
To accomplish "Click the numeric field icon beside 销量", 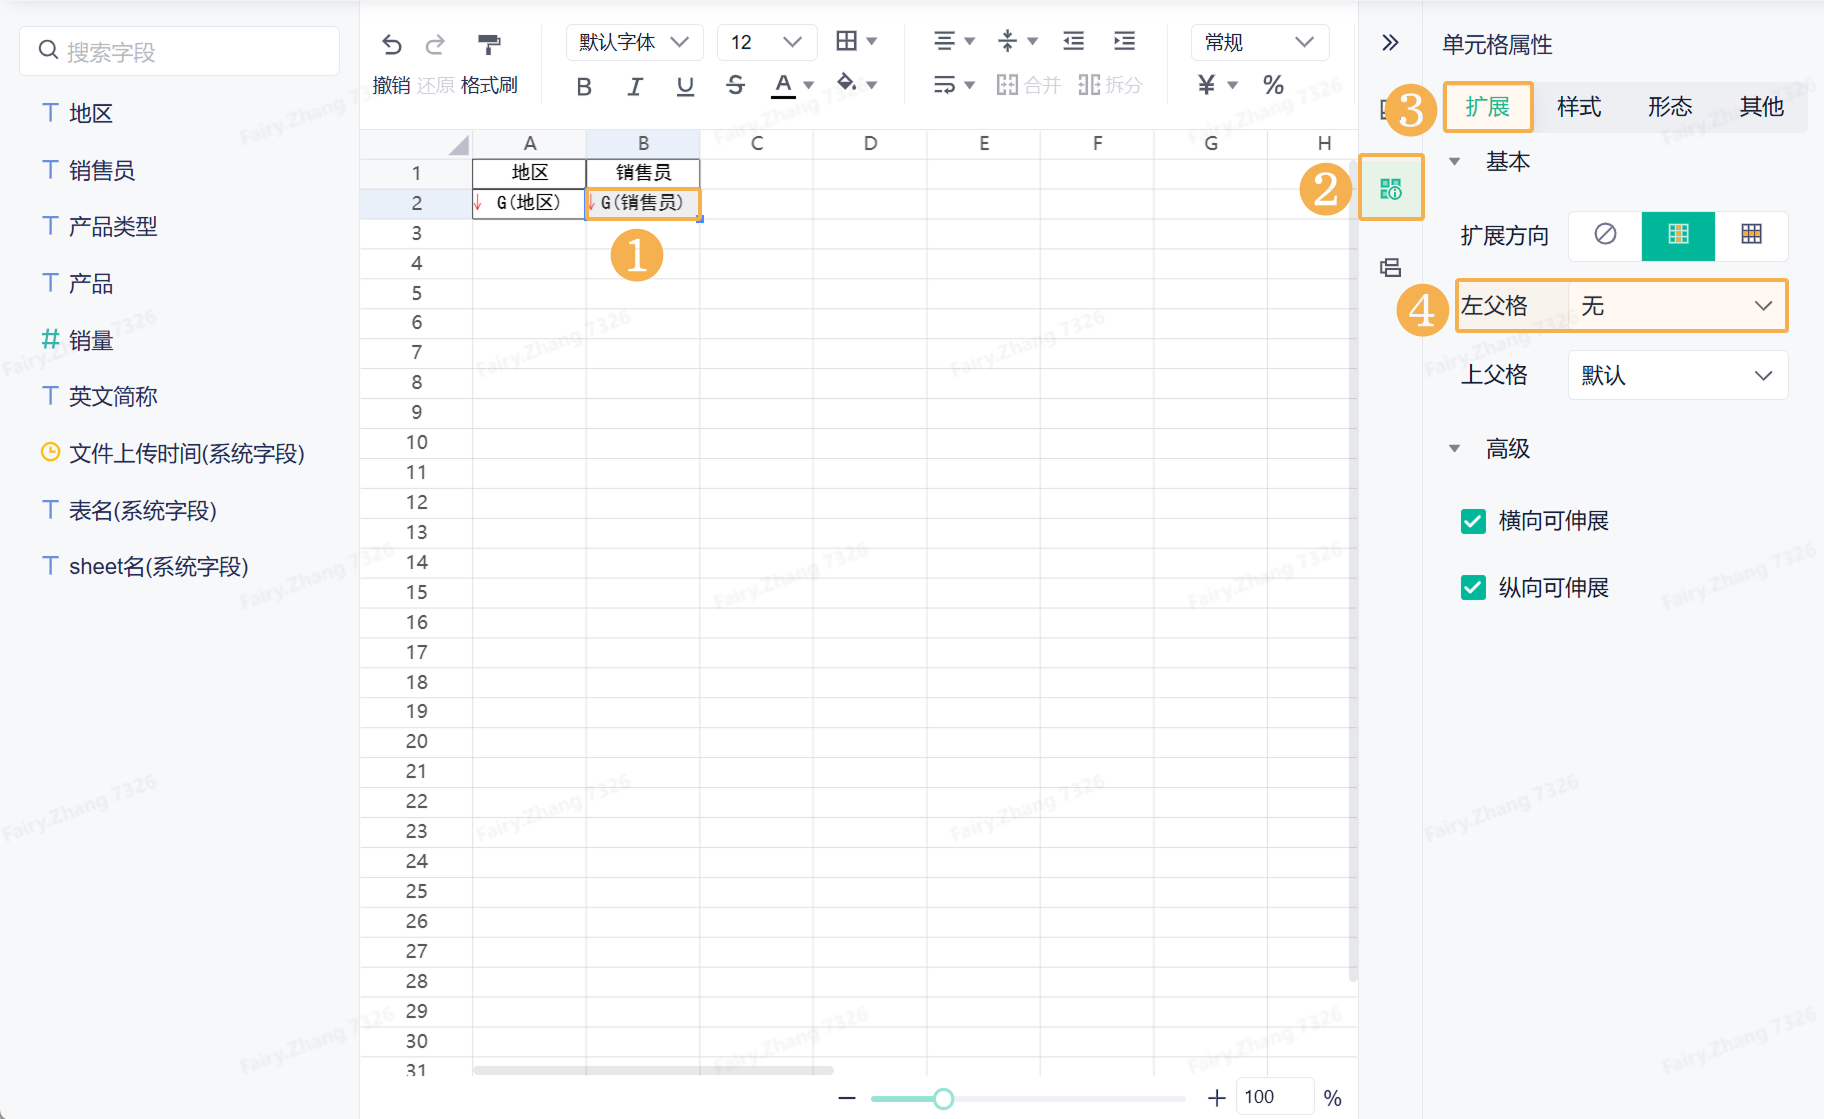I will pos(50,339).
